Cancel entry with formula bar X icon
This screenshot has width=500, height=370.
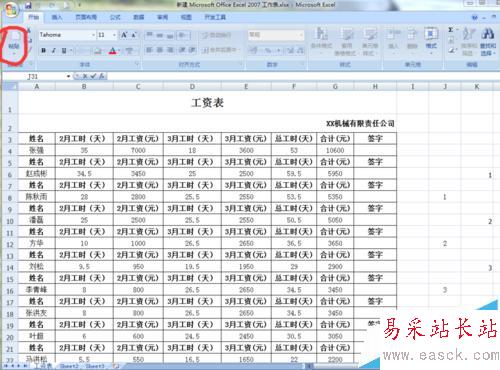tap(85, 77)
